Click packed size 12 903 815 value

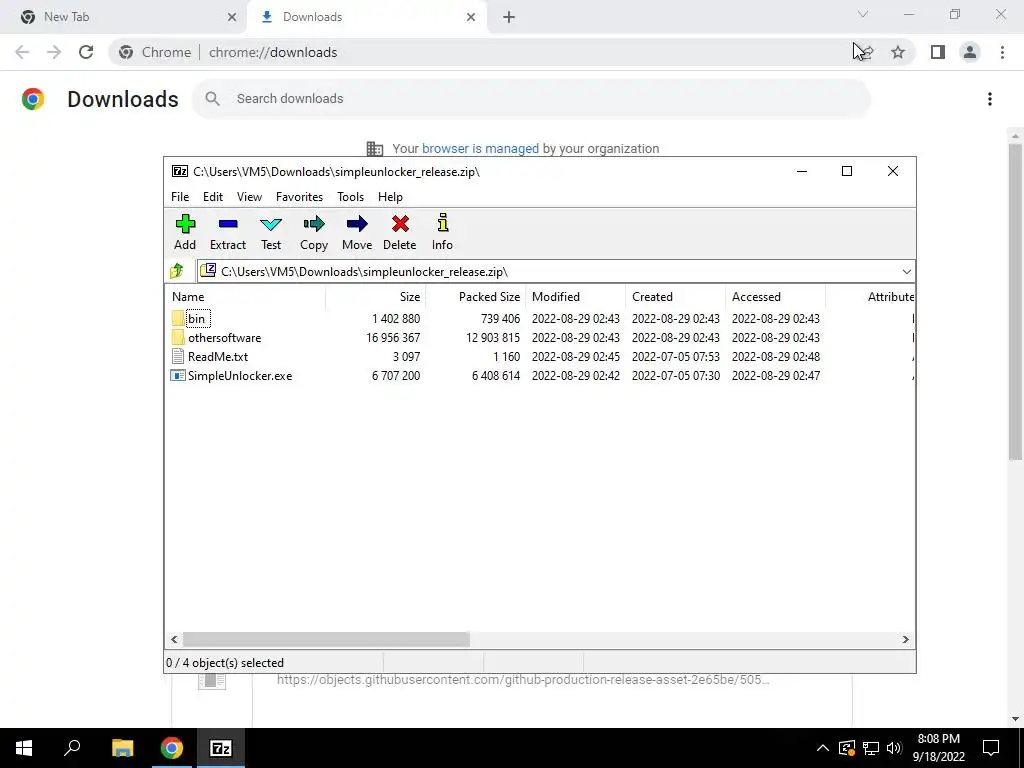(493, 338)
